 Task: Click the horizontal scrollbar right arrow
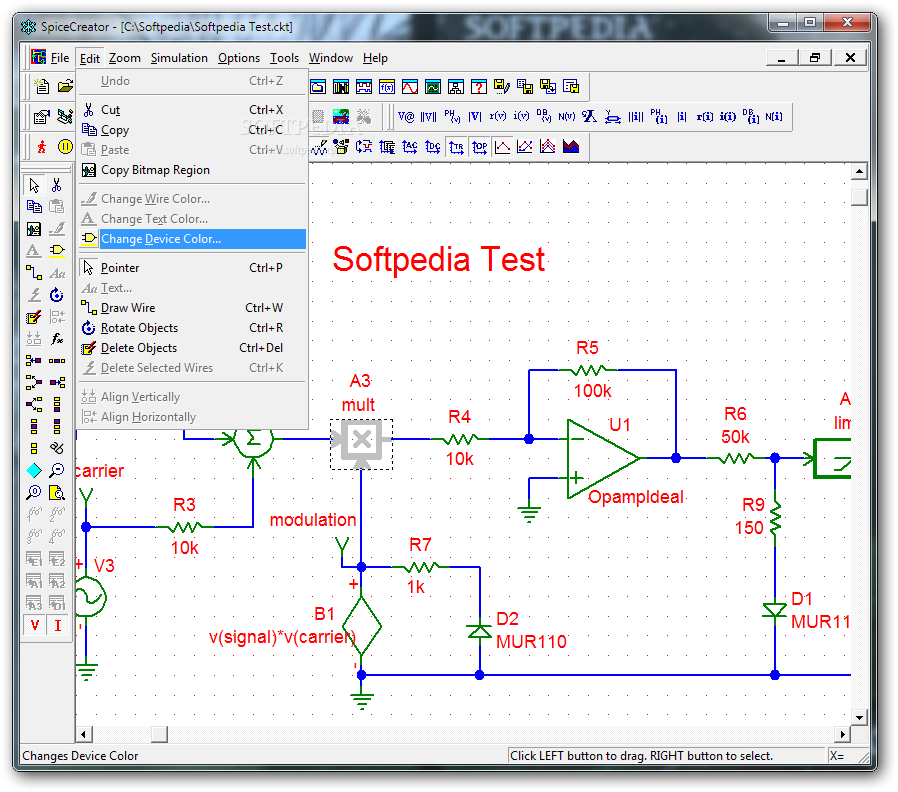tap(842, 734)
